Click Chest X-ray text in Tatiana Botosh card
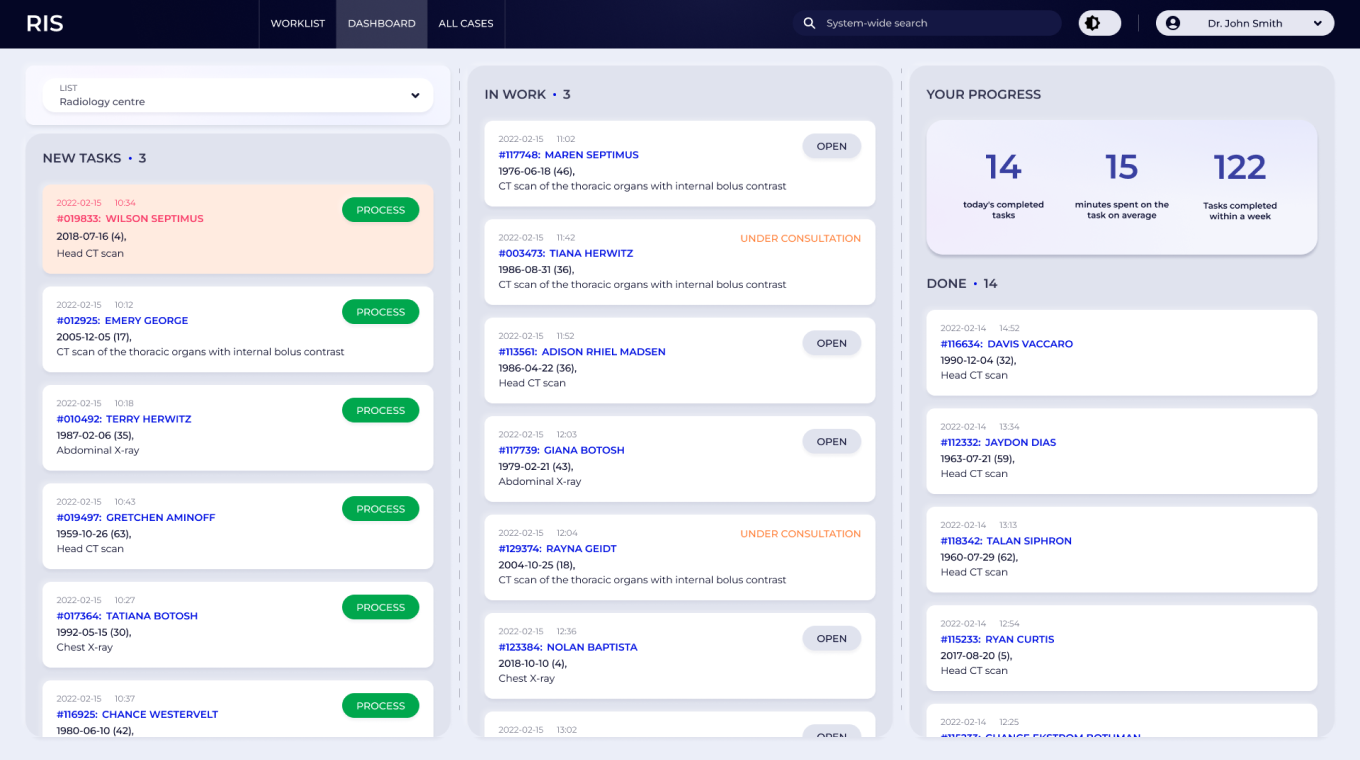1360x760 pixels. point(85,648)
